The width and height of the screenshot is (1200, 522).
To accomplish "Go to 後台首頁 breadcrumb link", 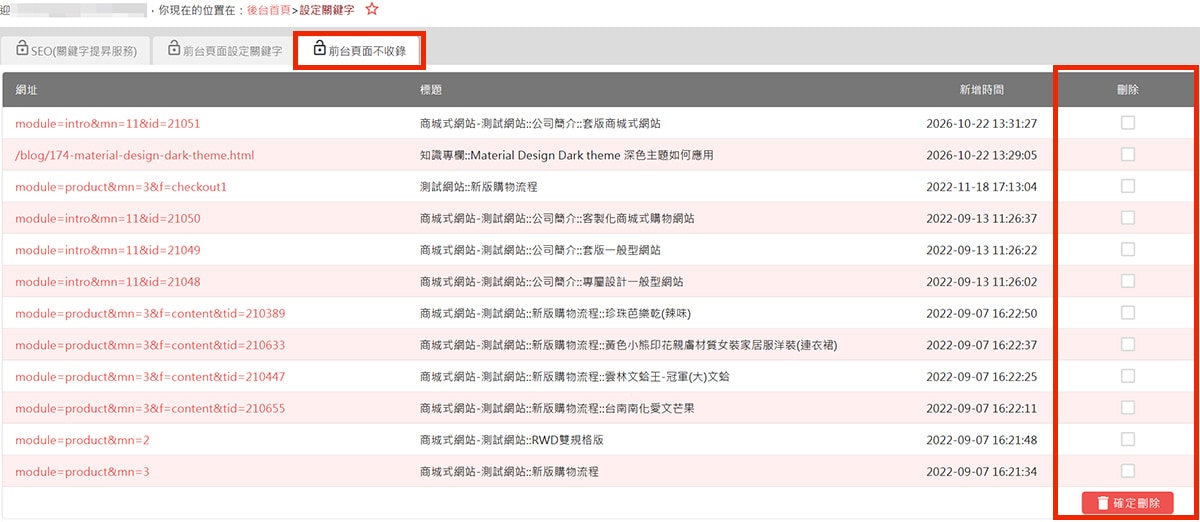I will pos(268,9).
